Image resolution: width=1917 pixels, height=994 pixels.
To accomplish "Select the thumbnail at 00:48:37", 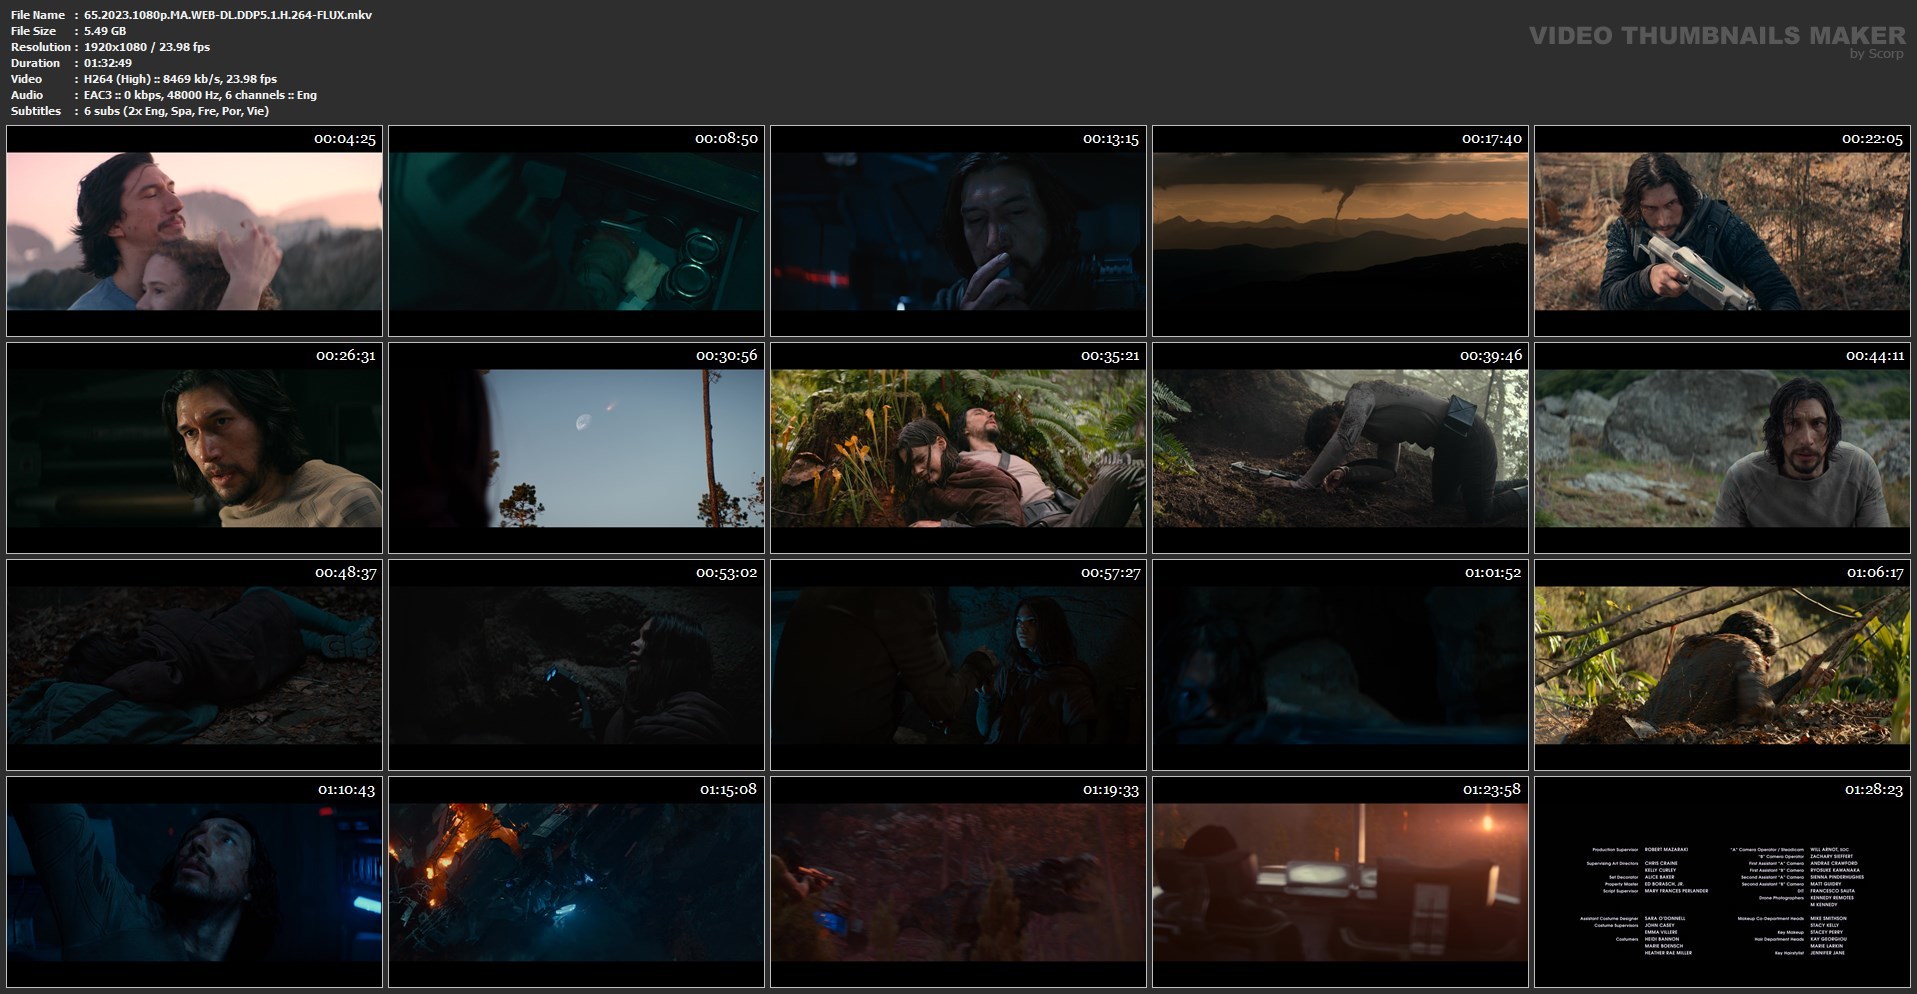I will (194, 665).
